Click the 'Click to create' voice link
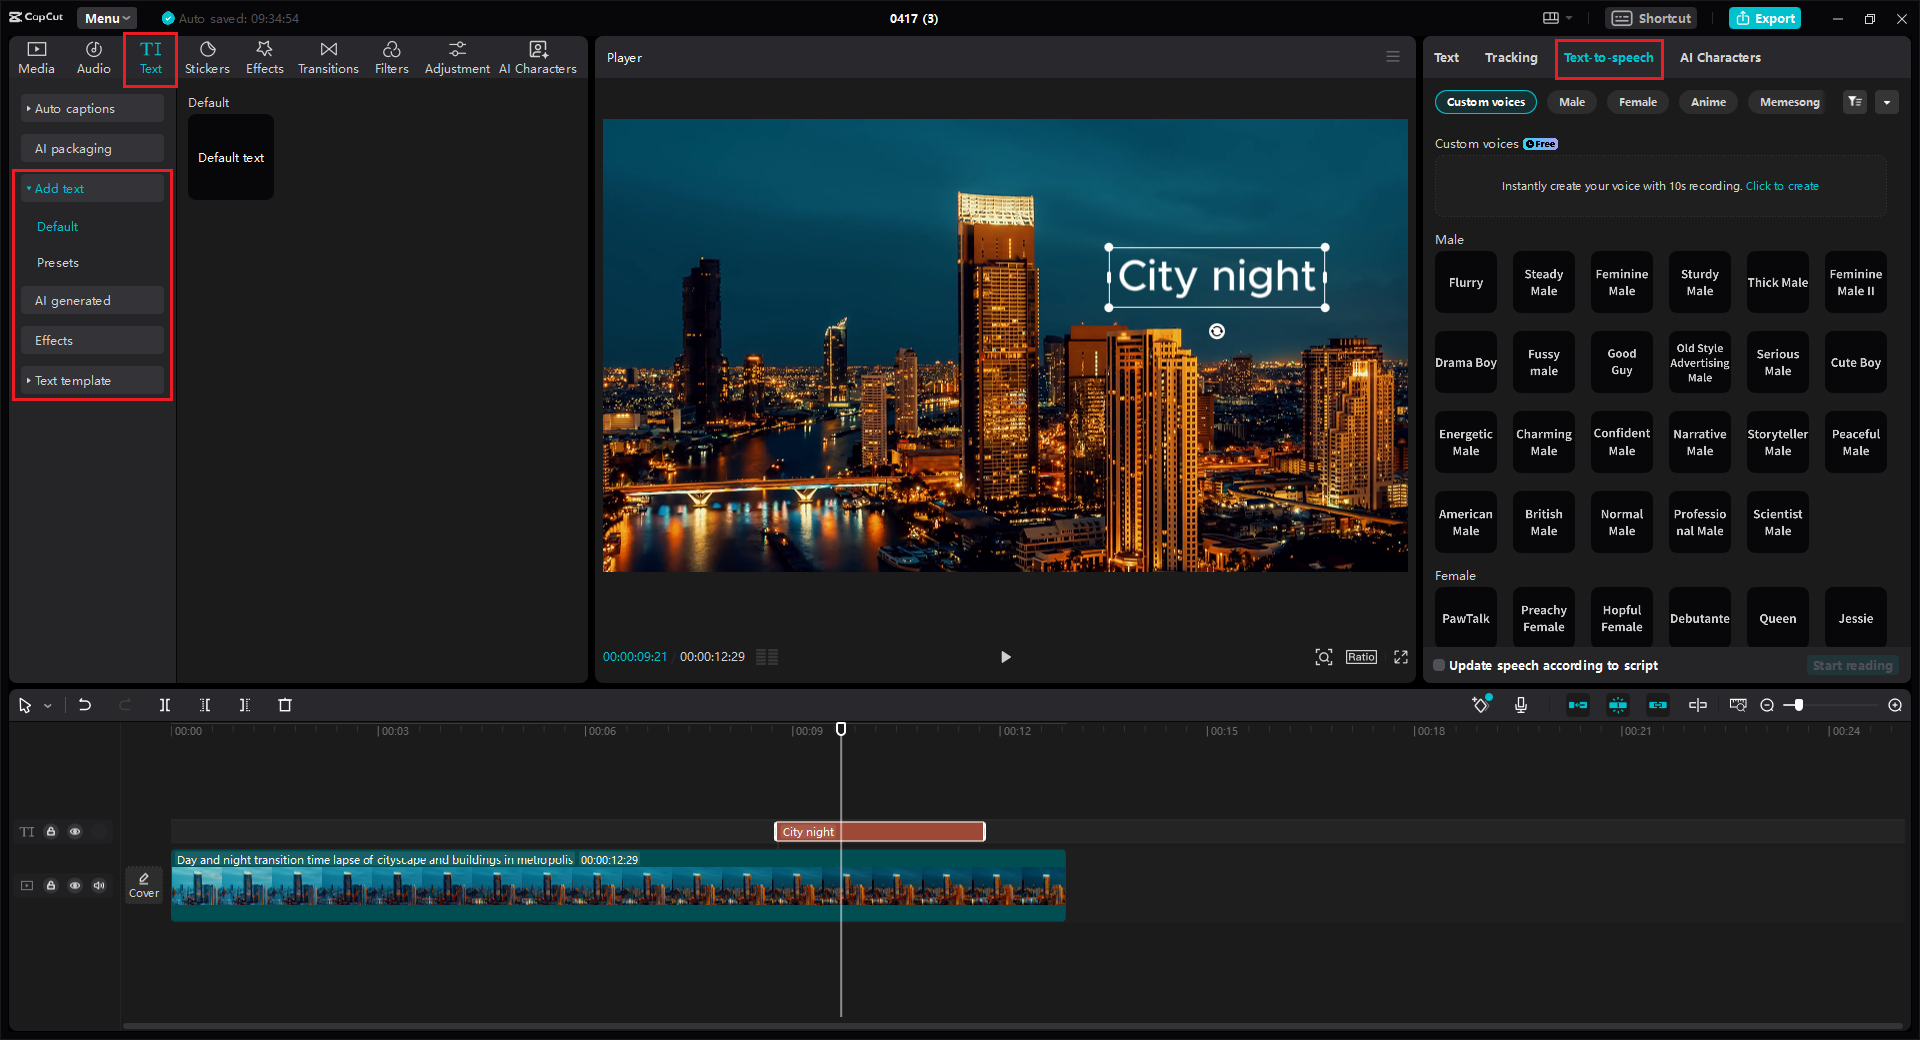This screenshot has width=1920, height=1040. tap(1782, 186)
